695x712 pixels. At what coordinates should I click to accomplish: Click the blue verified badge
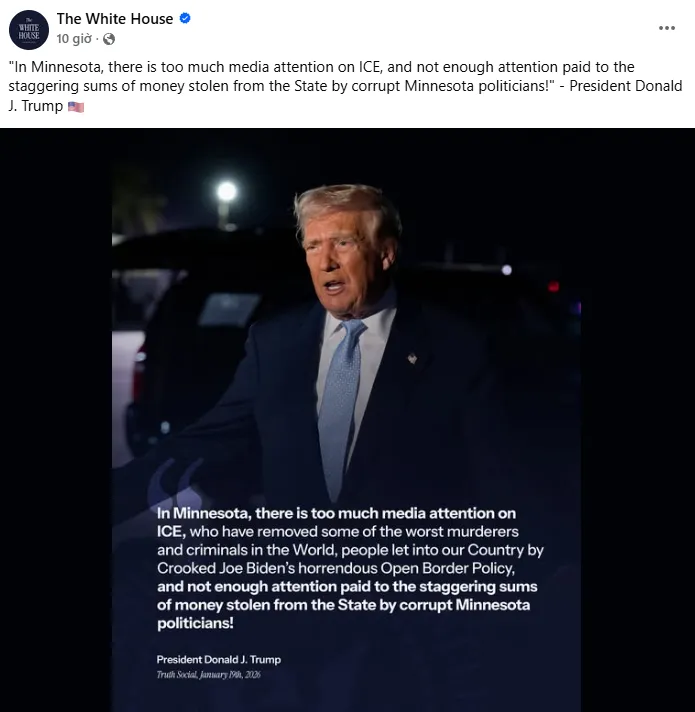click(x=185, y=19)
